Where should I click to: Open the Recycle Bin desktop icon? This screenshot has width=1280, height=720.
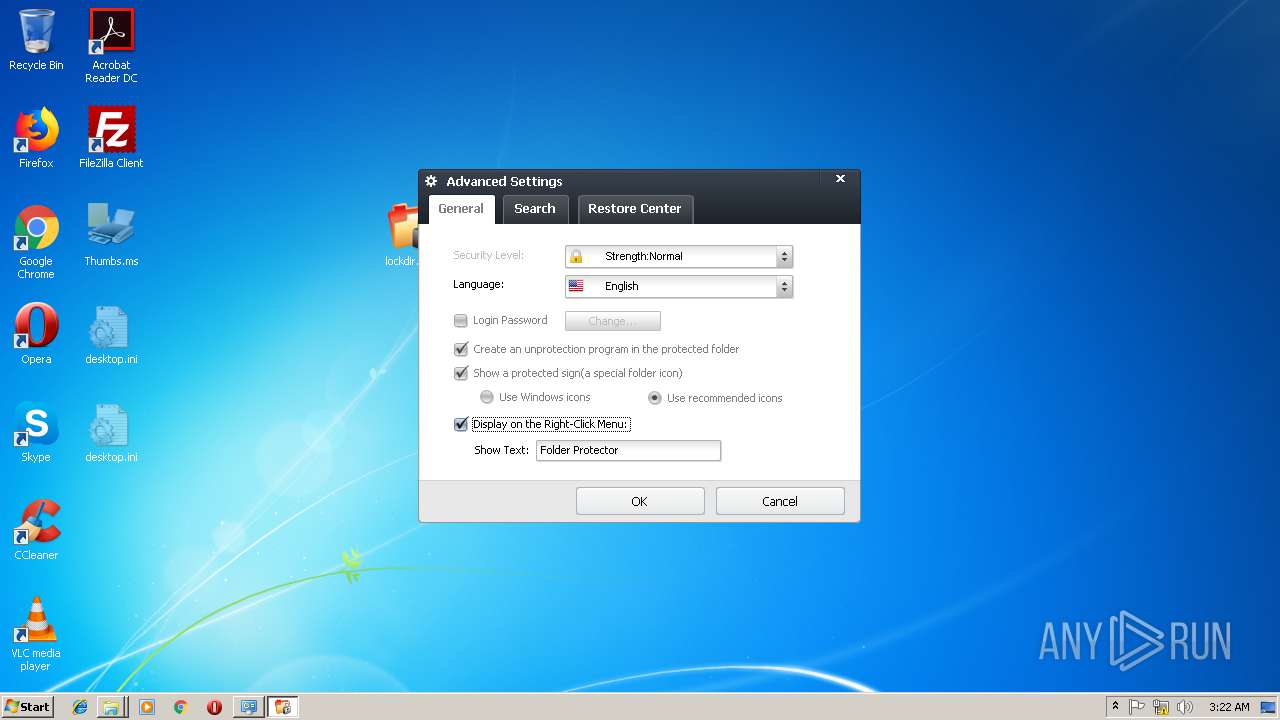[36, 40]
